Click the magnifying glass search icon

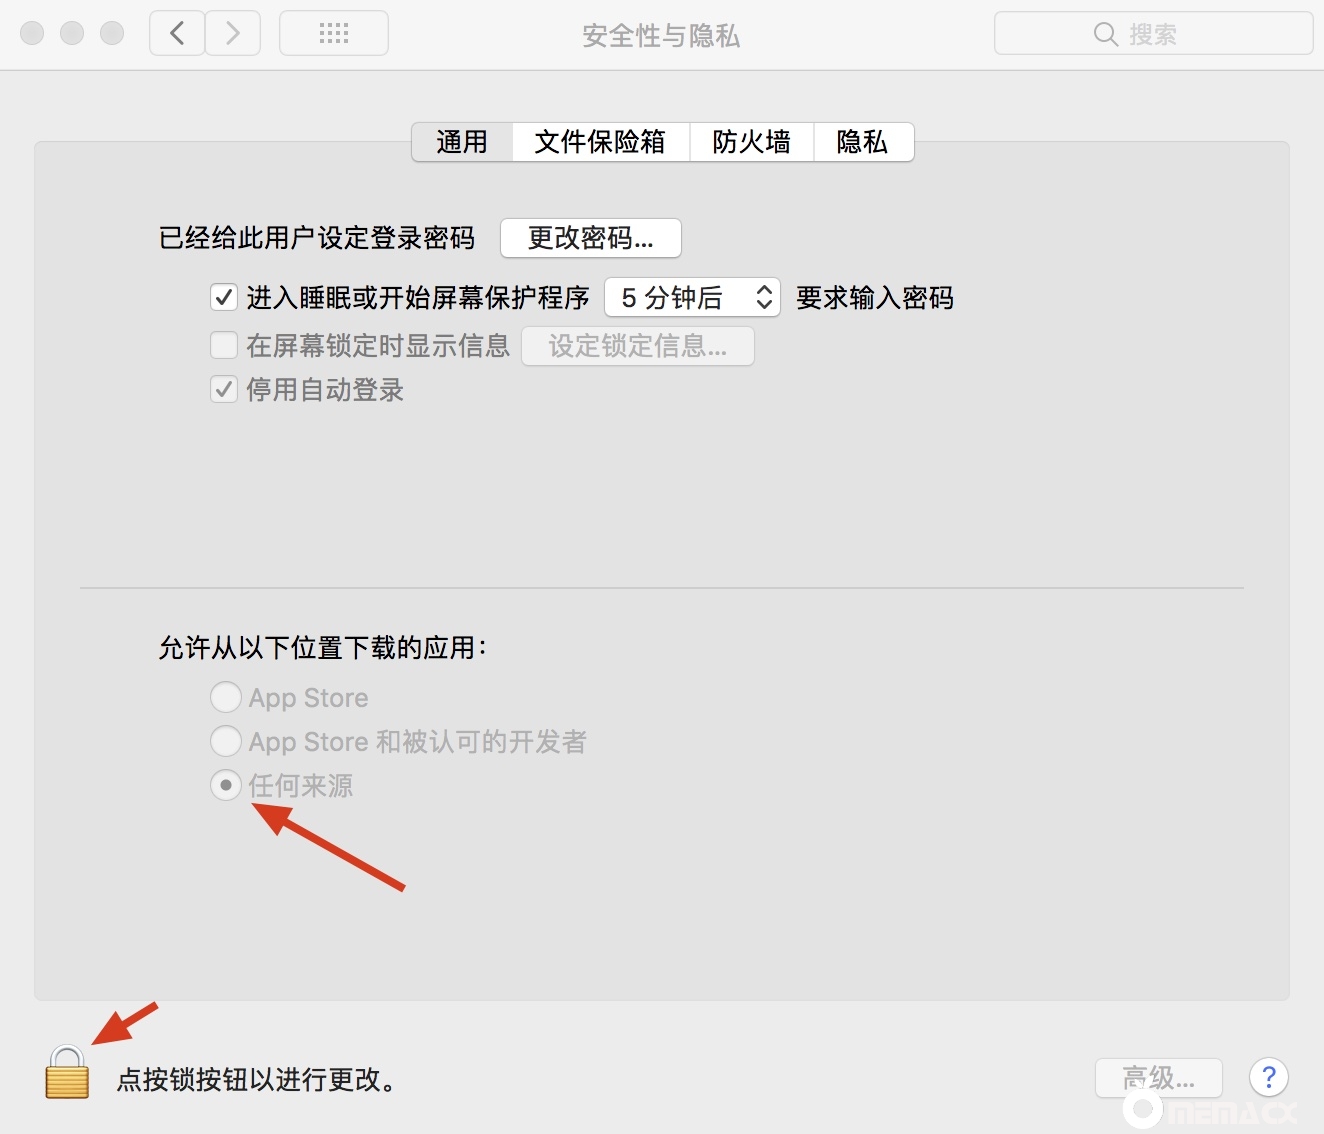pyautogui.click(x=1104, y=35)
